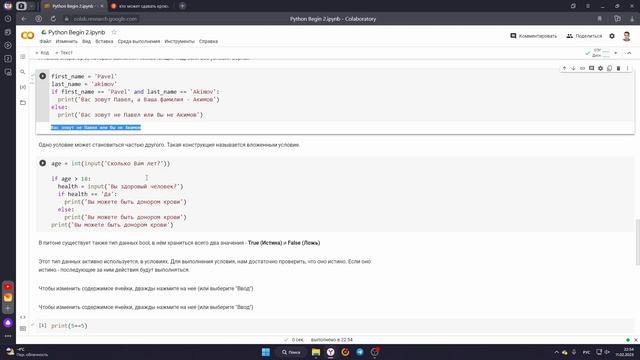Move the cell down with the arrow icon
The width and height of the screenshot is (640, 360).
[x=573, y=69]
